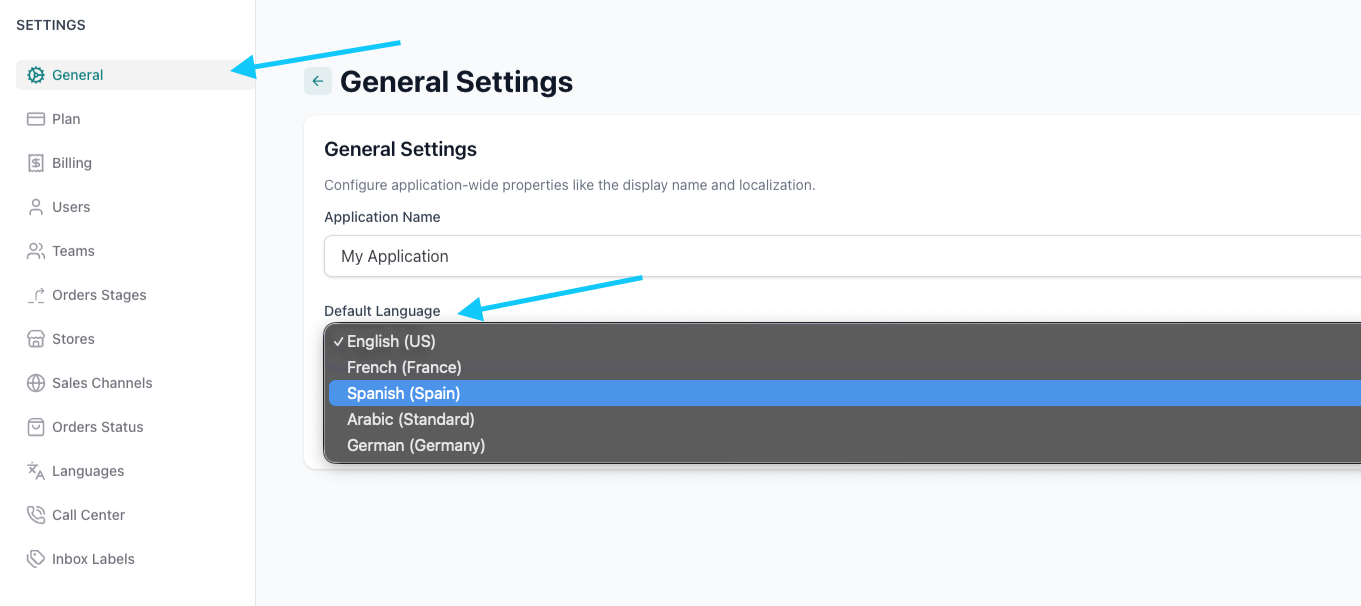The height and width of the screenshot is (606, 1361).
Task: Click the Application Name text field
Action: point(840,256)
